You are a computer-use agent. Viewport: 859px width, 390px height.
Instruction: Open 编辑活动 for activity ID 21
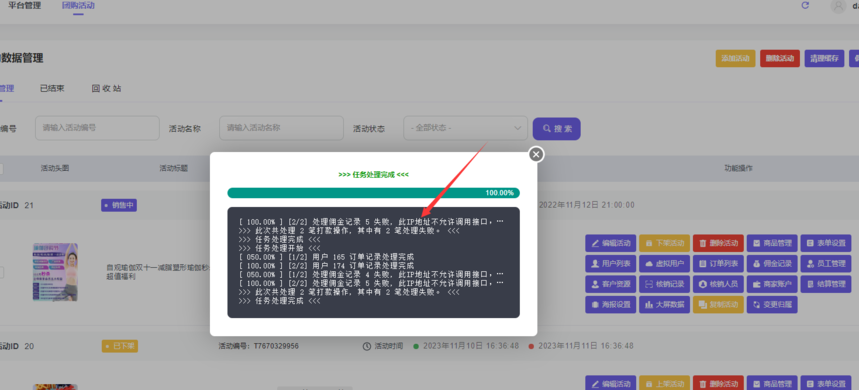coord(610,243)
